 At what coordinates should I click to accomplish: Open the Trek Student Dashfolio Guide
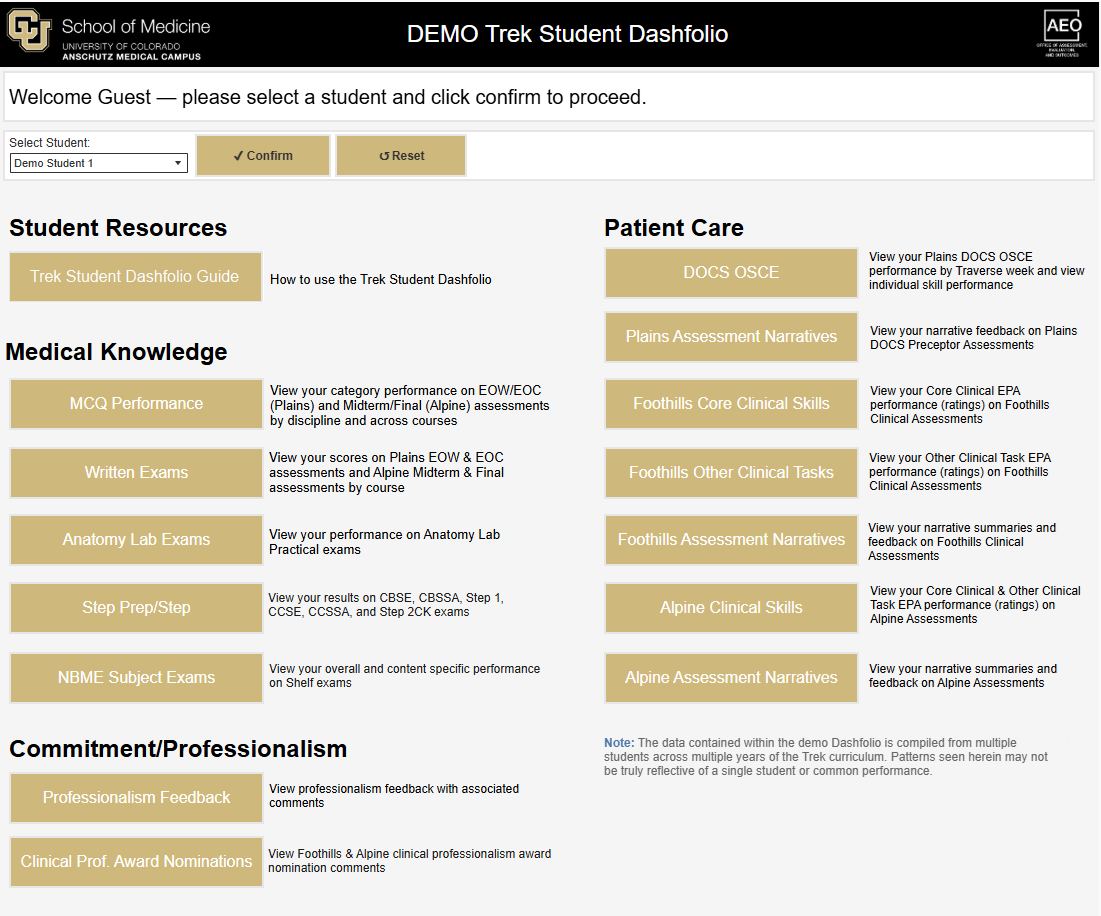pos(135,277)
